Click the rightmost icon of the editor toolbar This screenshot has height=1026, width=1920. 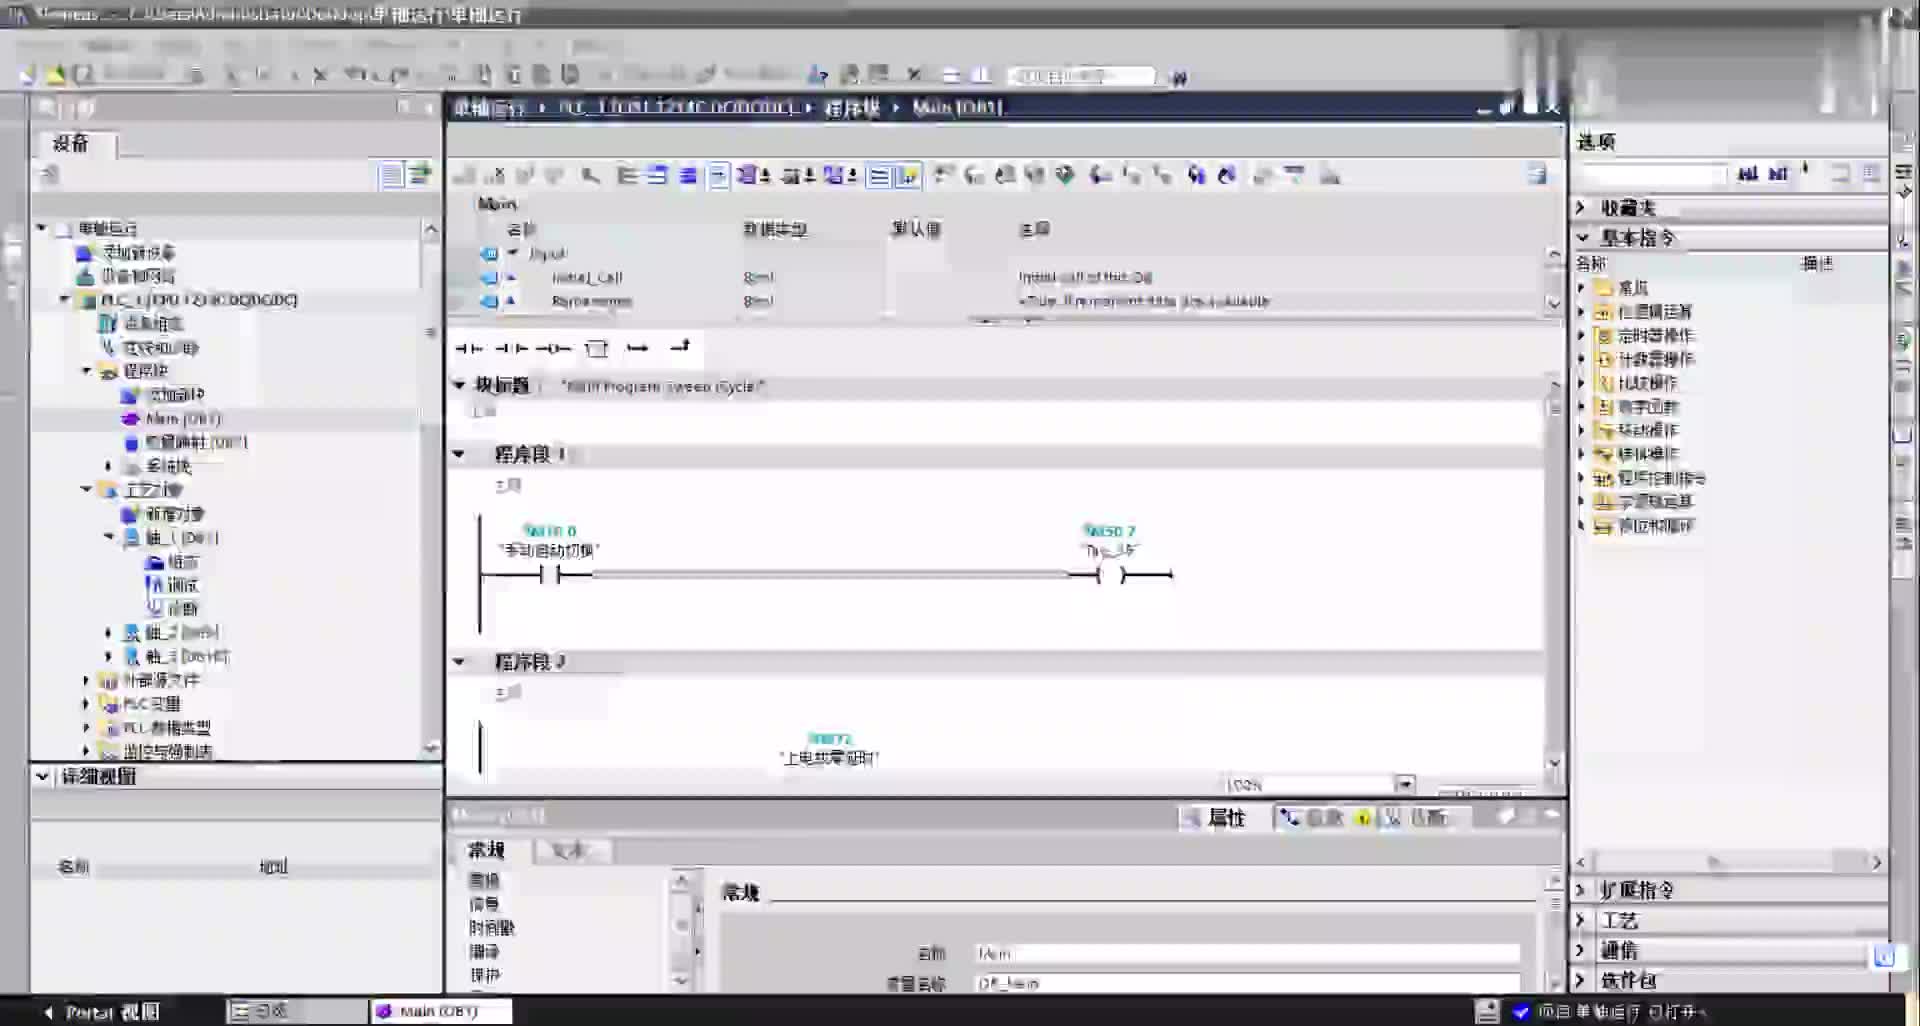[1537, 176]
